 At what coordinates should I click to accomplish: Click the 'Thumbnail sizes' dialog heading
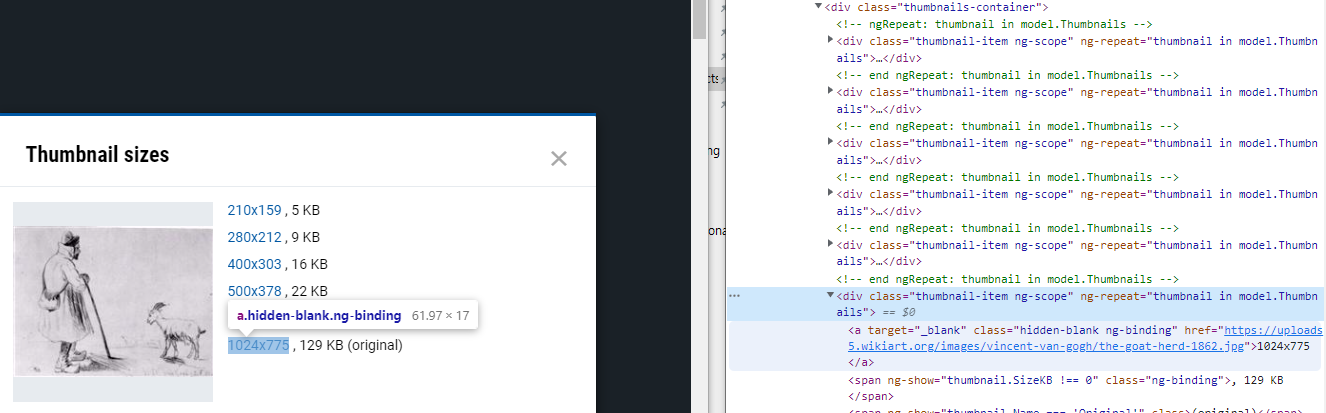point(97,154)
